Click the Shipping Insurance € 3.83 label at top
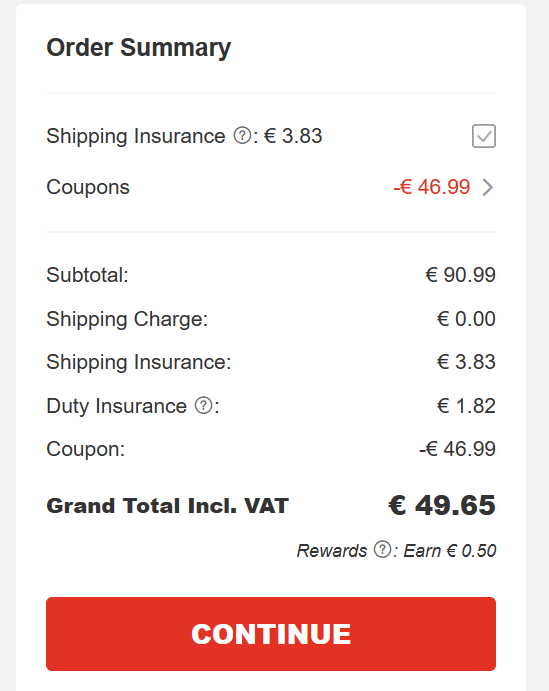 [x=184, y=136]
